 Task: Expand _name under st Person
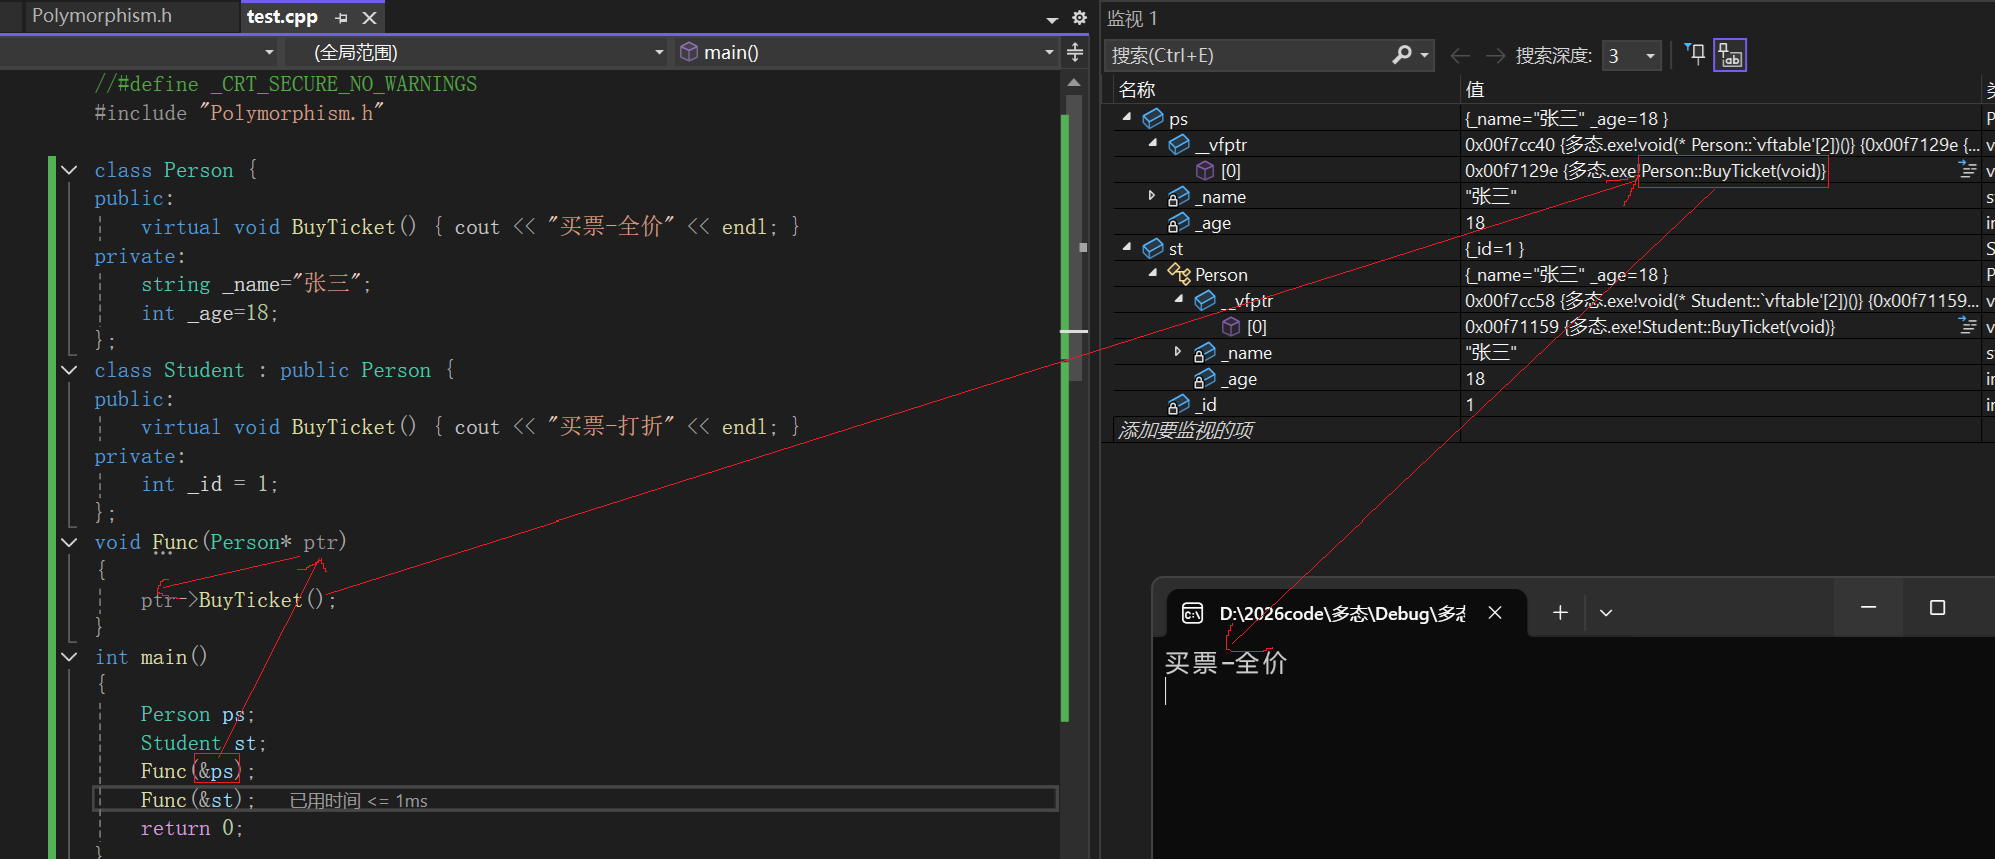(x=1179, y=352)
